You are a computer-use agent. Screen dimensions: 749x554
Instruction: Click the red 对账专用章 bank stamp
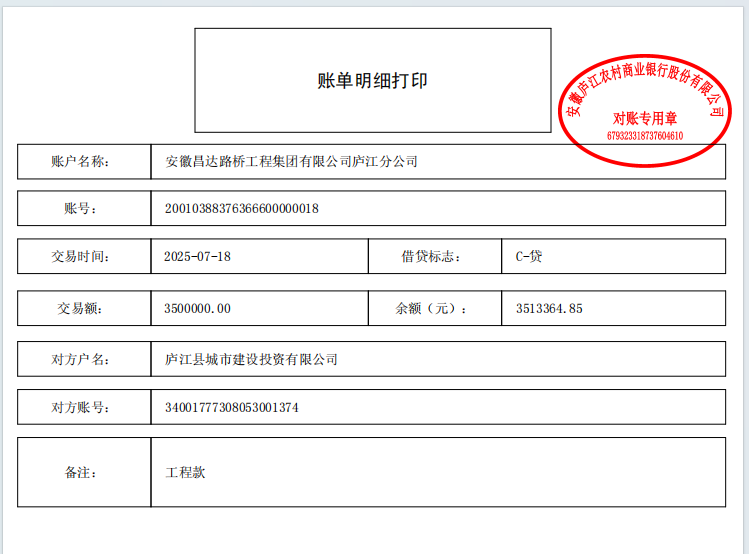point(645,109)
